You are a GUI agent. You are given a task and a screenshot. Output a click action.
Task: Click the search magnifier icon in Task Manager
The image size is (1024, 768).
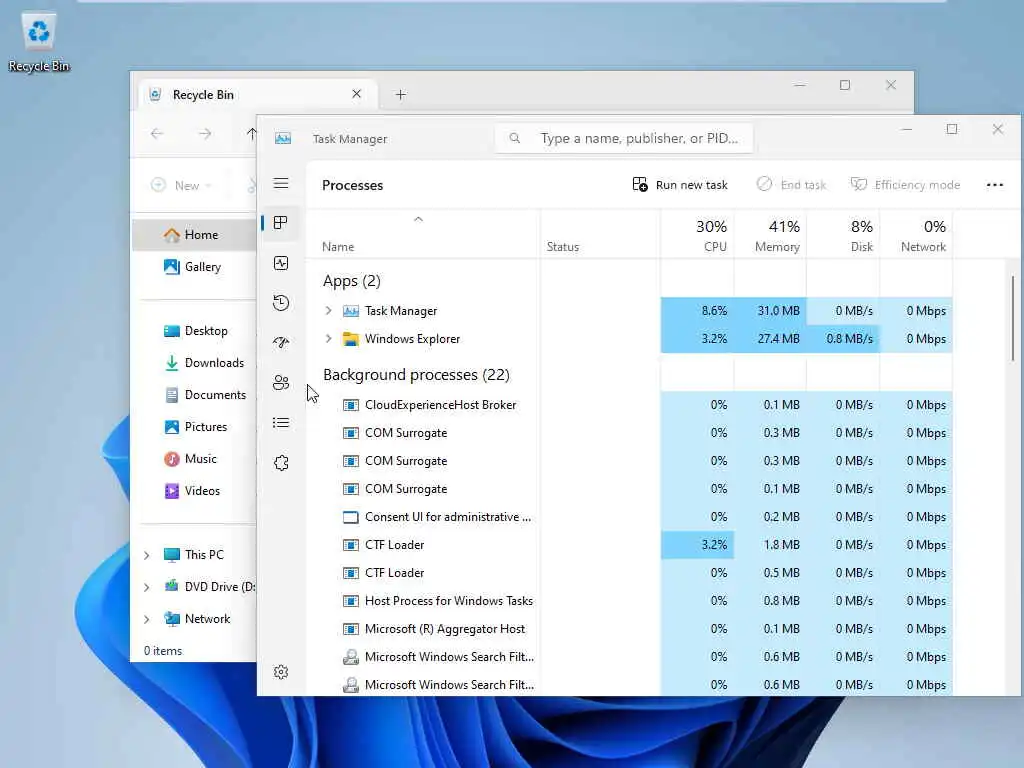[515, 138]
